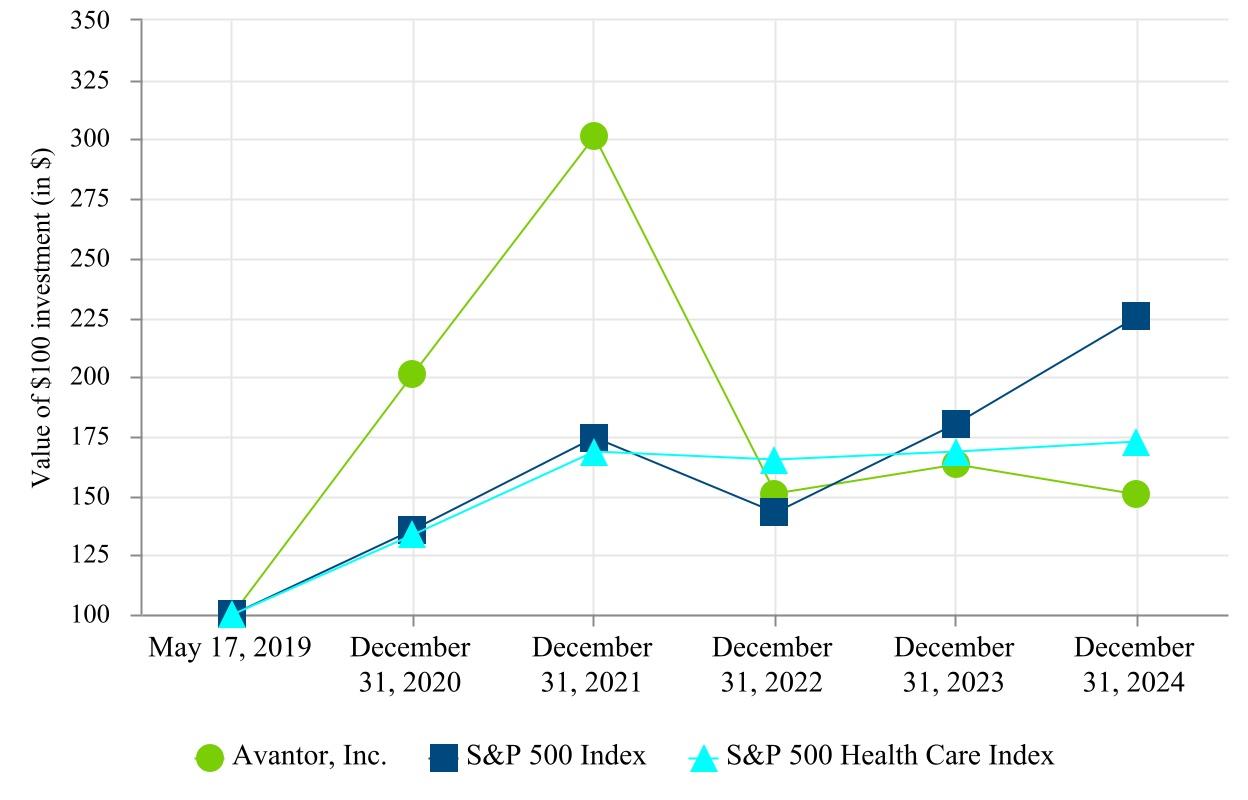
Task: Select the December 31, 2021 x-axis label
Action: pos(592,665)
